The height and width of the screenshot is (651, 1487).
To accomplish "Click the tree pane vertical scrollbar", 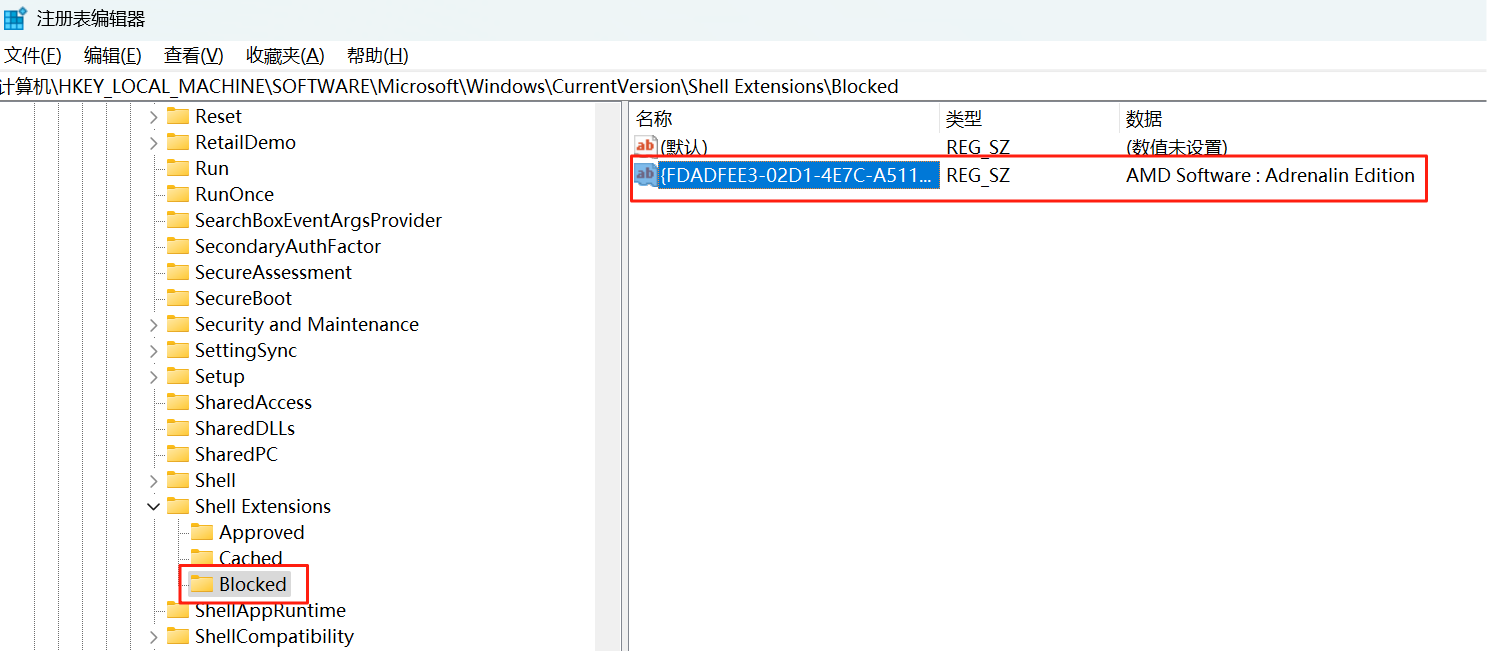I will 610,375.
